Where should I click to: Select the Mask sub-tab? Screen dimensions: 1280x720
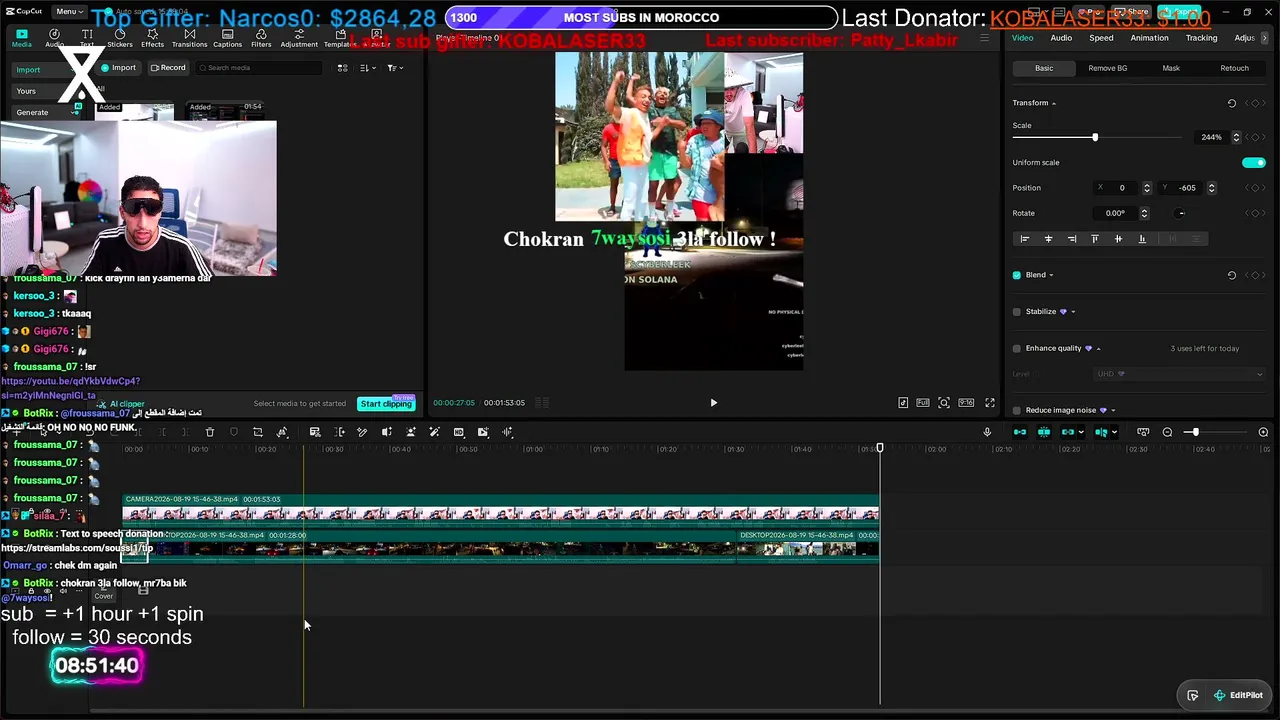pos(1171,68)
